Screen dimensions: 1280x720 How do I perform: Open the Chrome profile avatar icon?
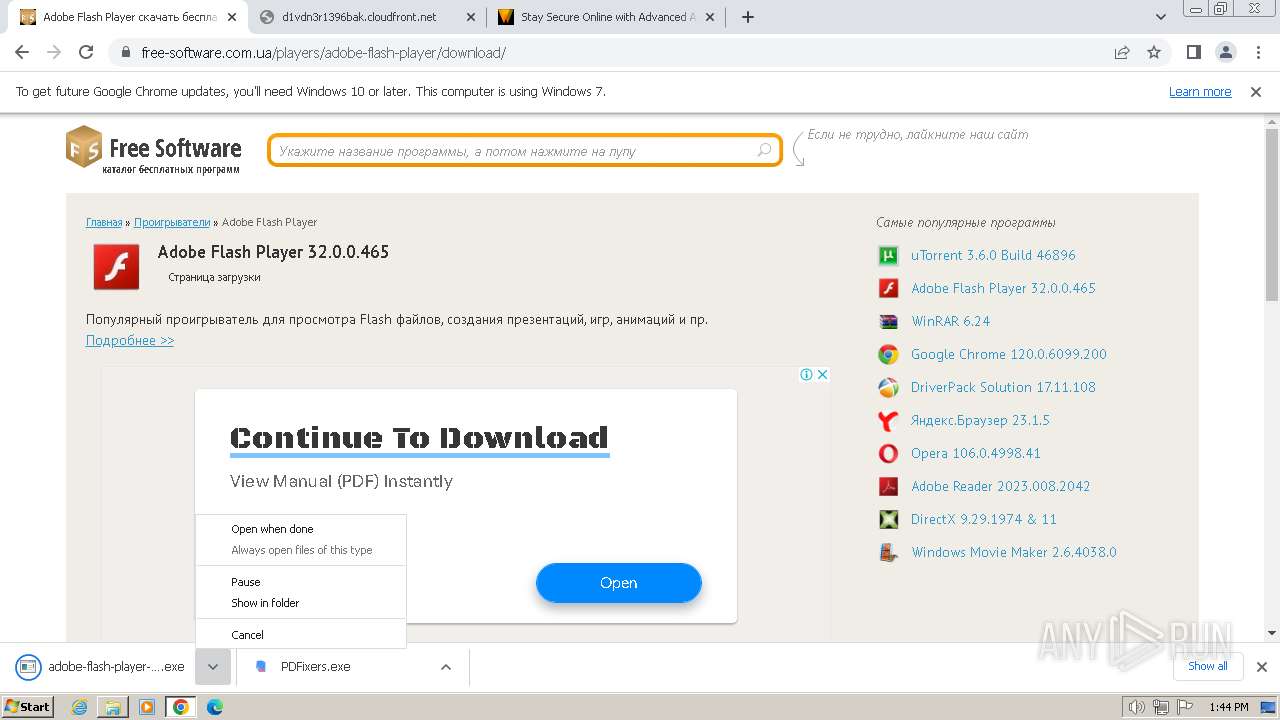[x=1226, y=53]
